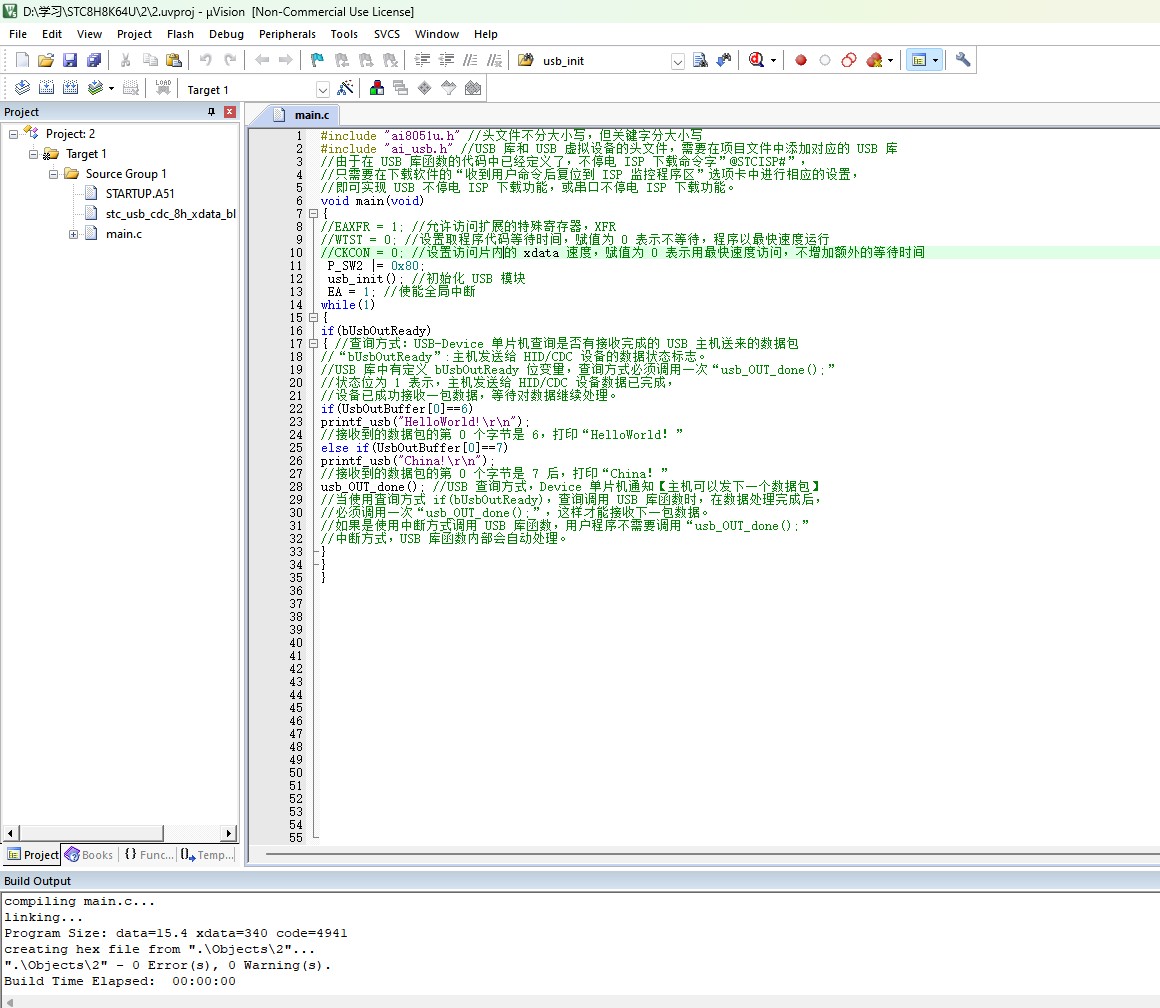This screenshot has width=1160, height=1008.
Task: Collapse code fold at line 15
Action: 314,317
